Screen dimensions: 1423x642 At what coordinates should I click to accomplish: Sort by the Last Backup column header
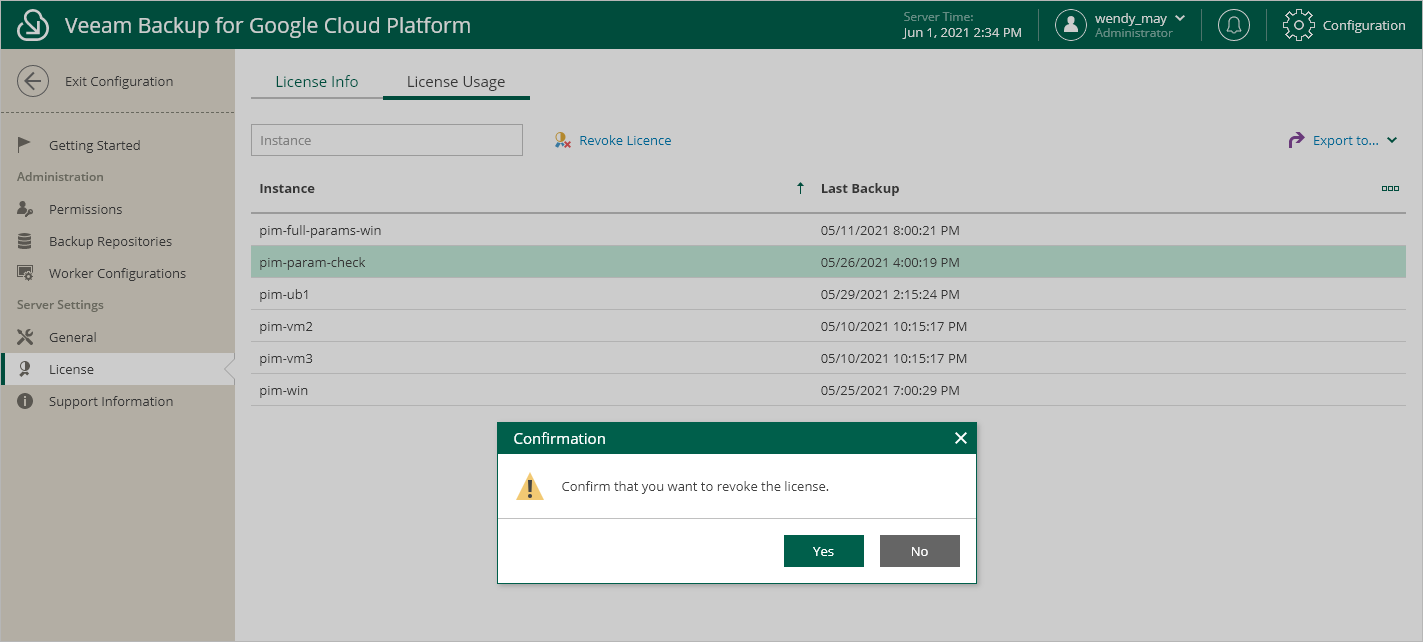pyautogui.click(x=860, y=188)
